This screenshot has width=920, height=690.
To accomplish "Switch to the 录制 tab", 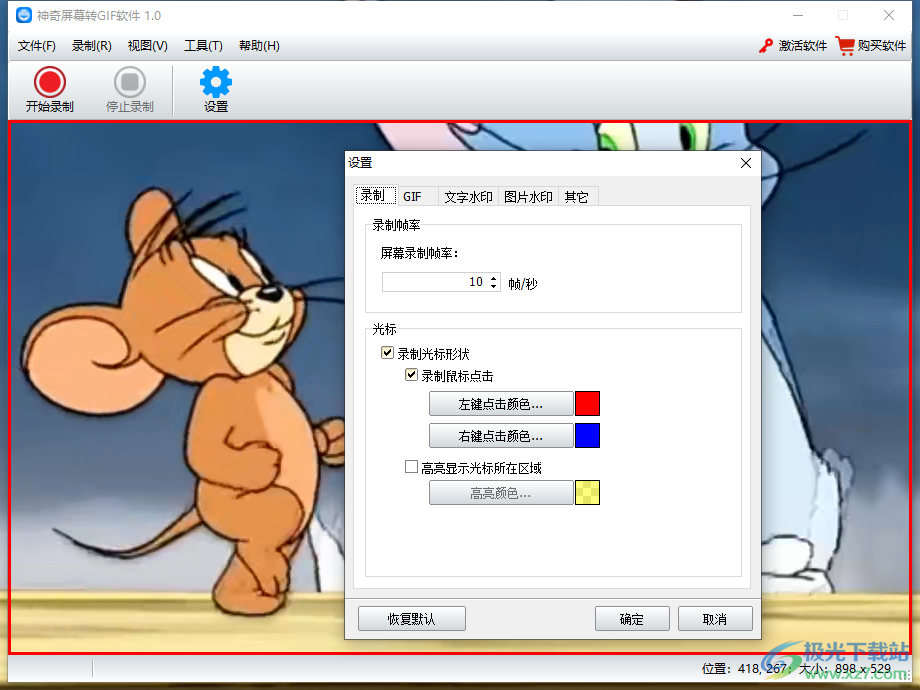I will click(376, 195).
